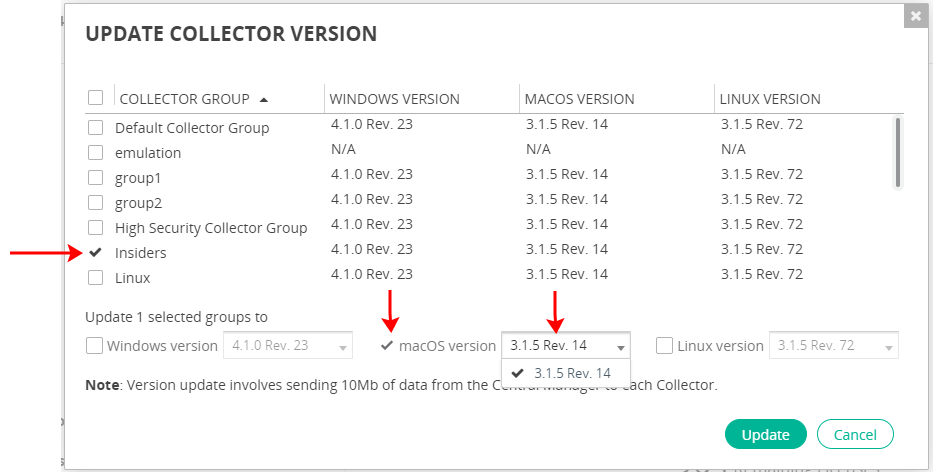The image size is (933, 472).
Task: Open the Windows version dropdown
Action: coord(287,346)
